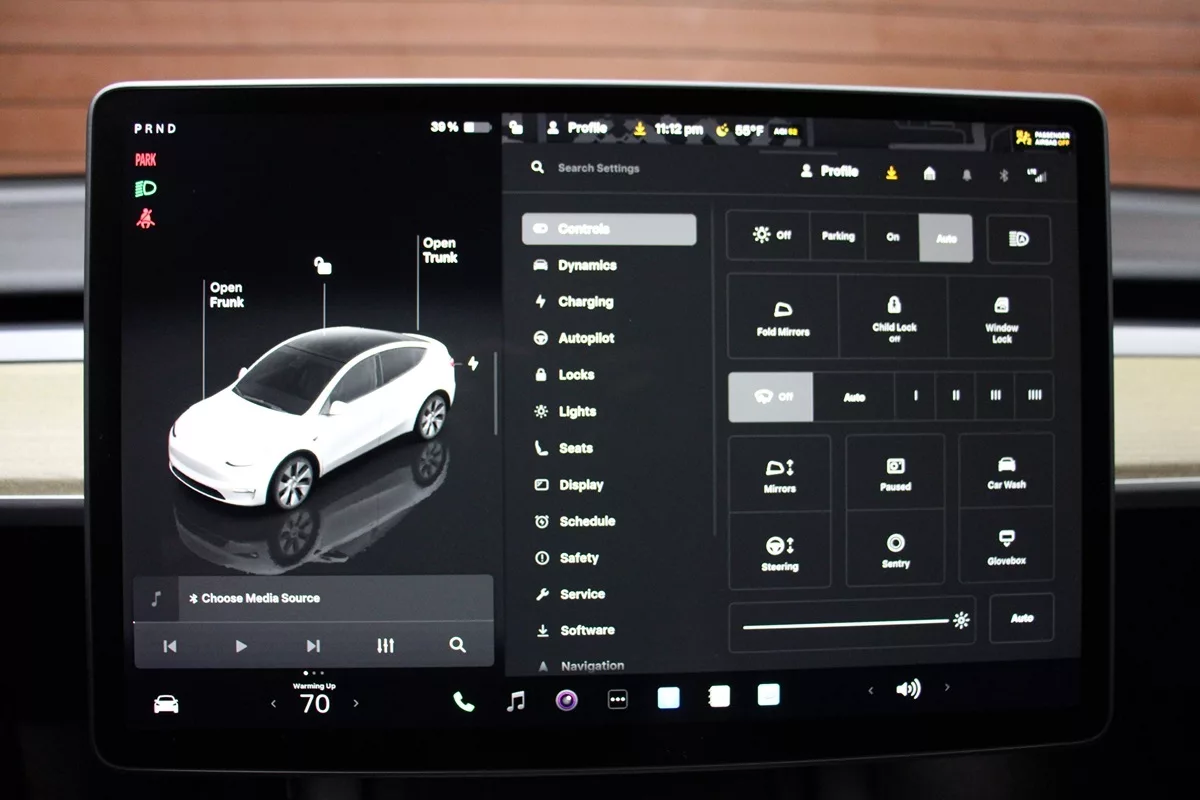
Task: Open the phone app in bottom bar
Action: click(464, 701)
